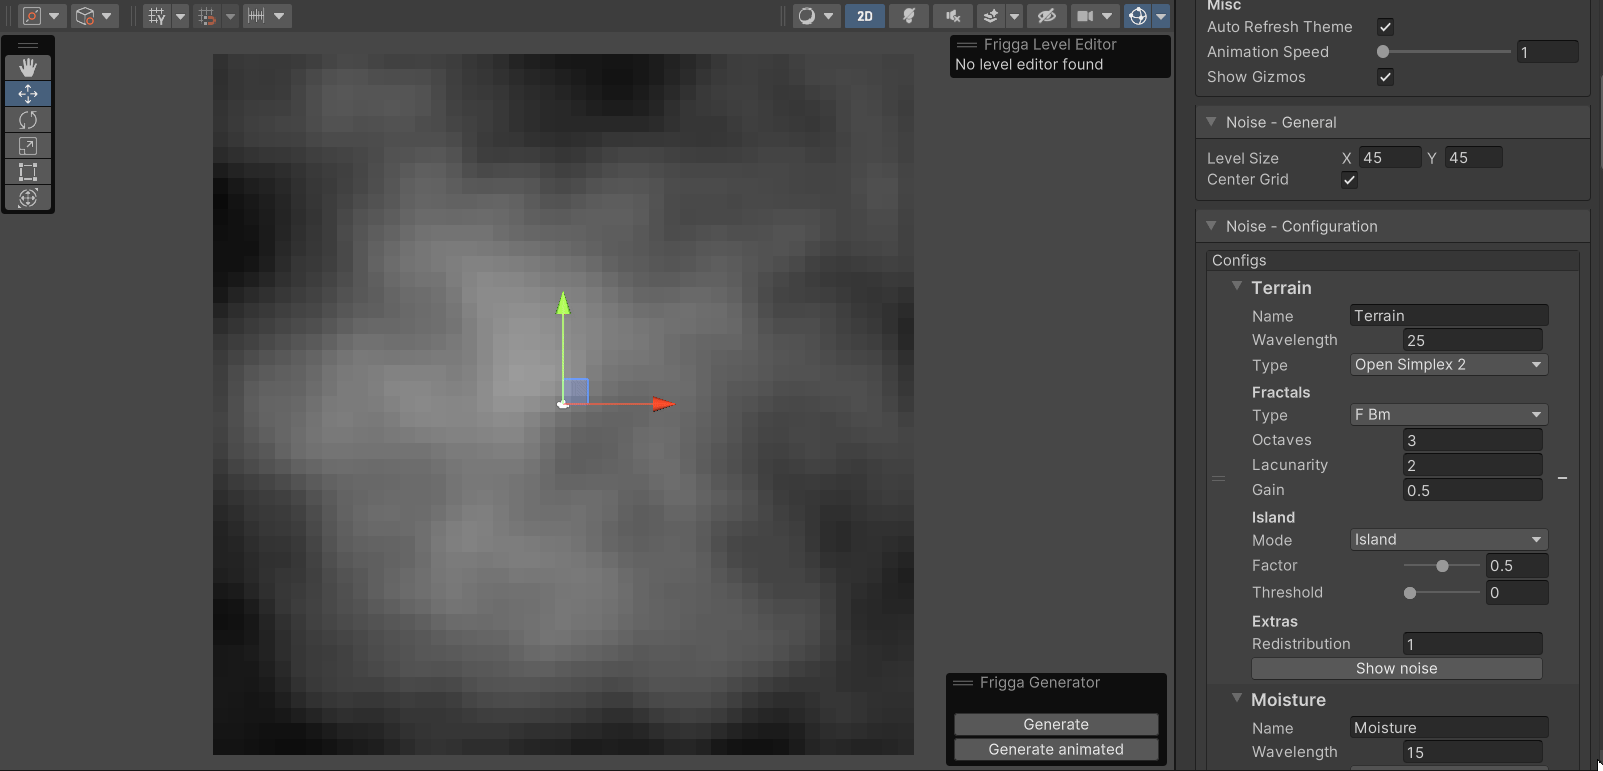Open noise Type dropdown showing Open Simplex 2
Image resolution: width=1603 pixels, height=771 pixels.
tap(1448, 365)
